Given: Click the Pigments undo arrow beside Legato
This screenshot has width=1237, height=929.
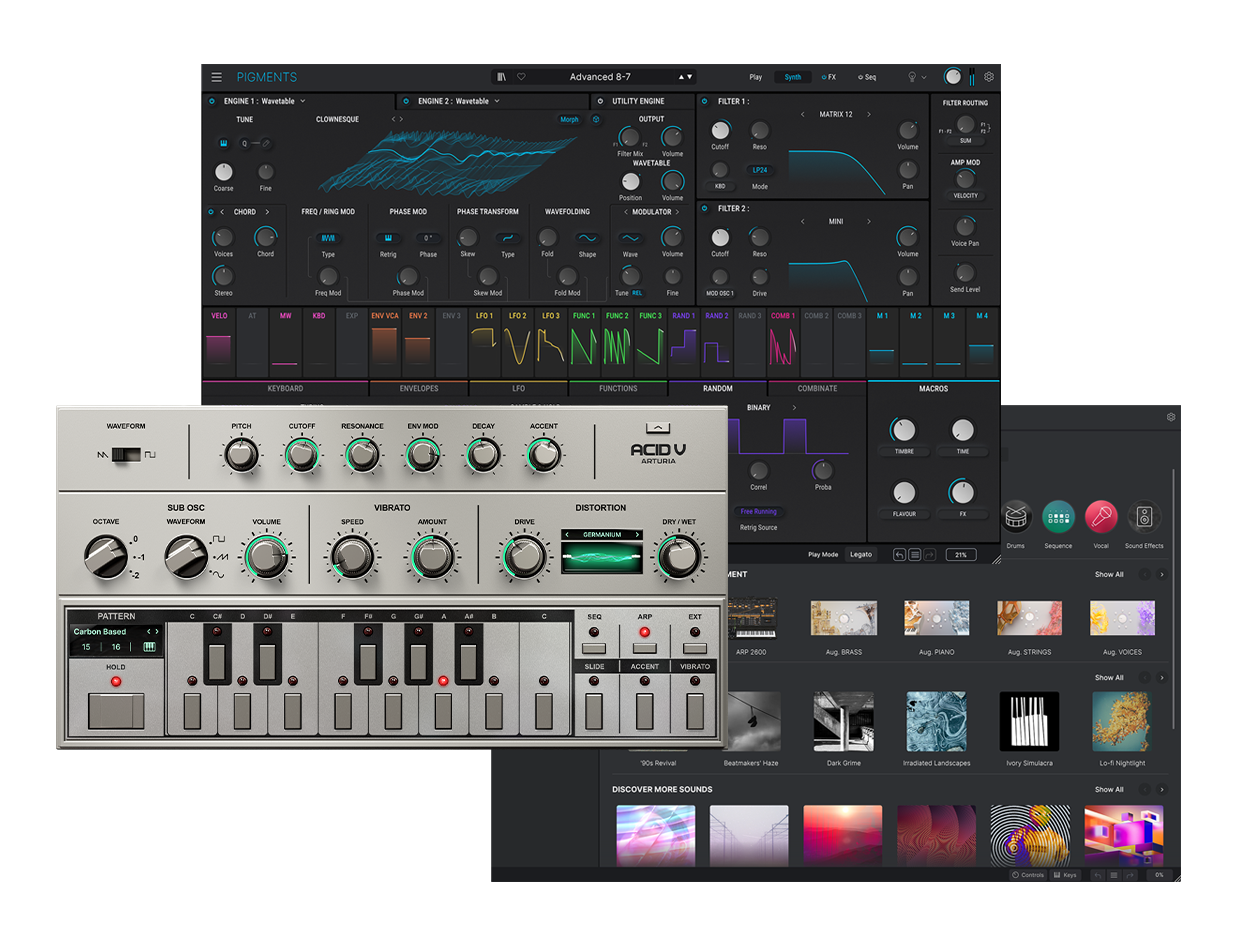Looking at the screenshot, I should (x=900, y=554).
